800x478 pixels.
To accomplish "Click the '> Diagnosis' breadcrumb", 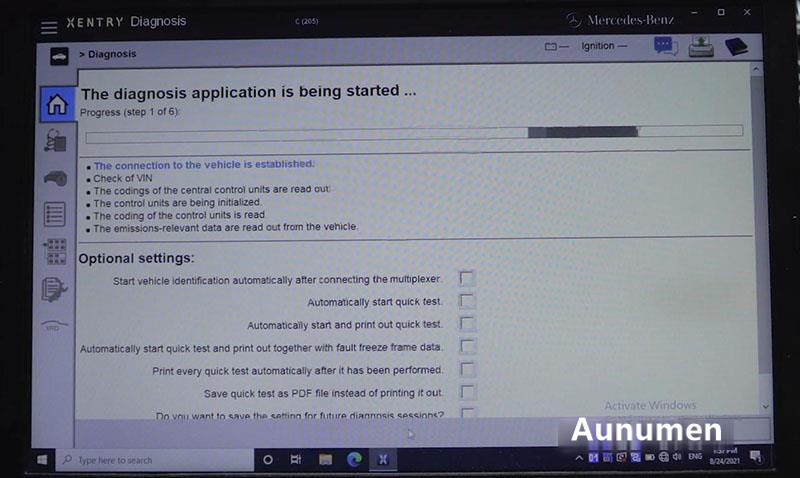I will tap(108, 54).
